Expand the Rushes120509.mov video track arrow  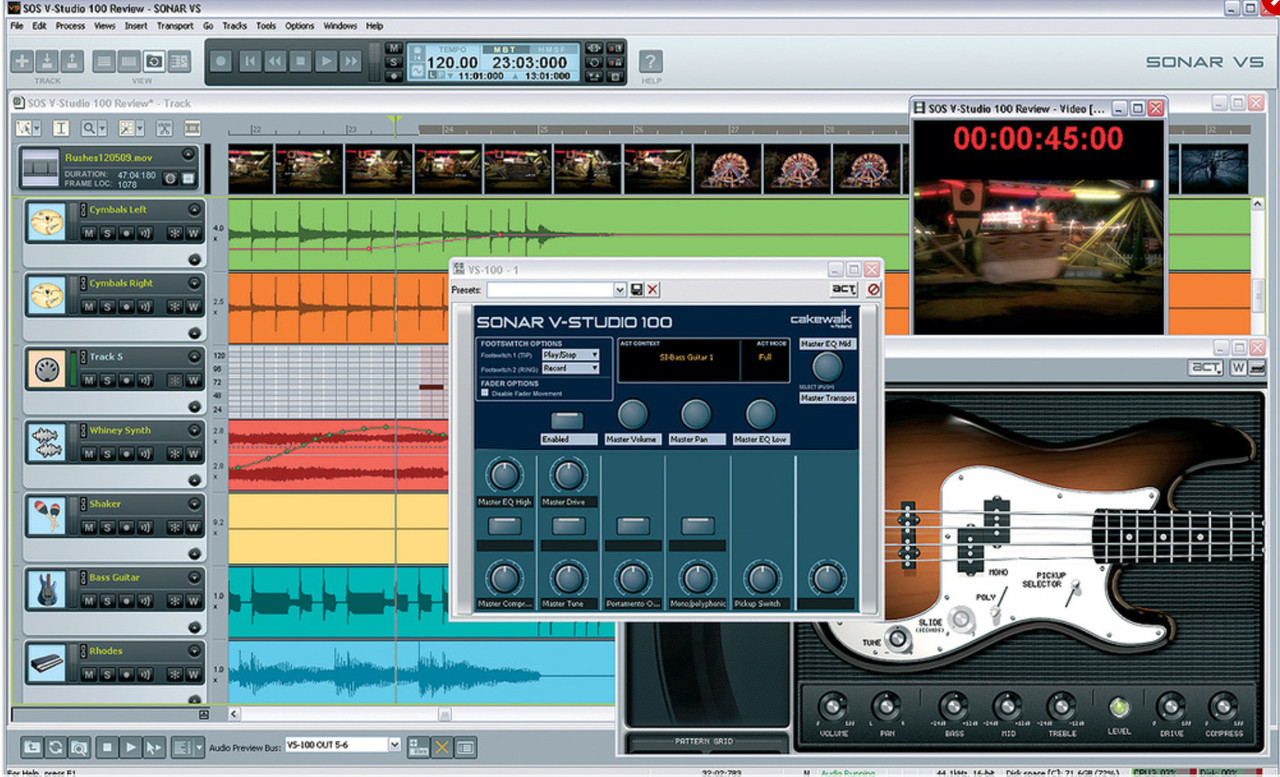(x=188, y=155)
